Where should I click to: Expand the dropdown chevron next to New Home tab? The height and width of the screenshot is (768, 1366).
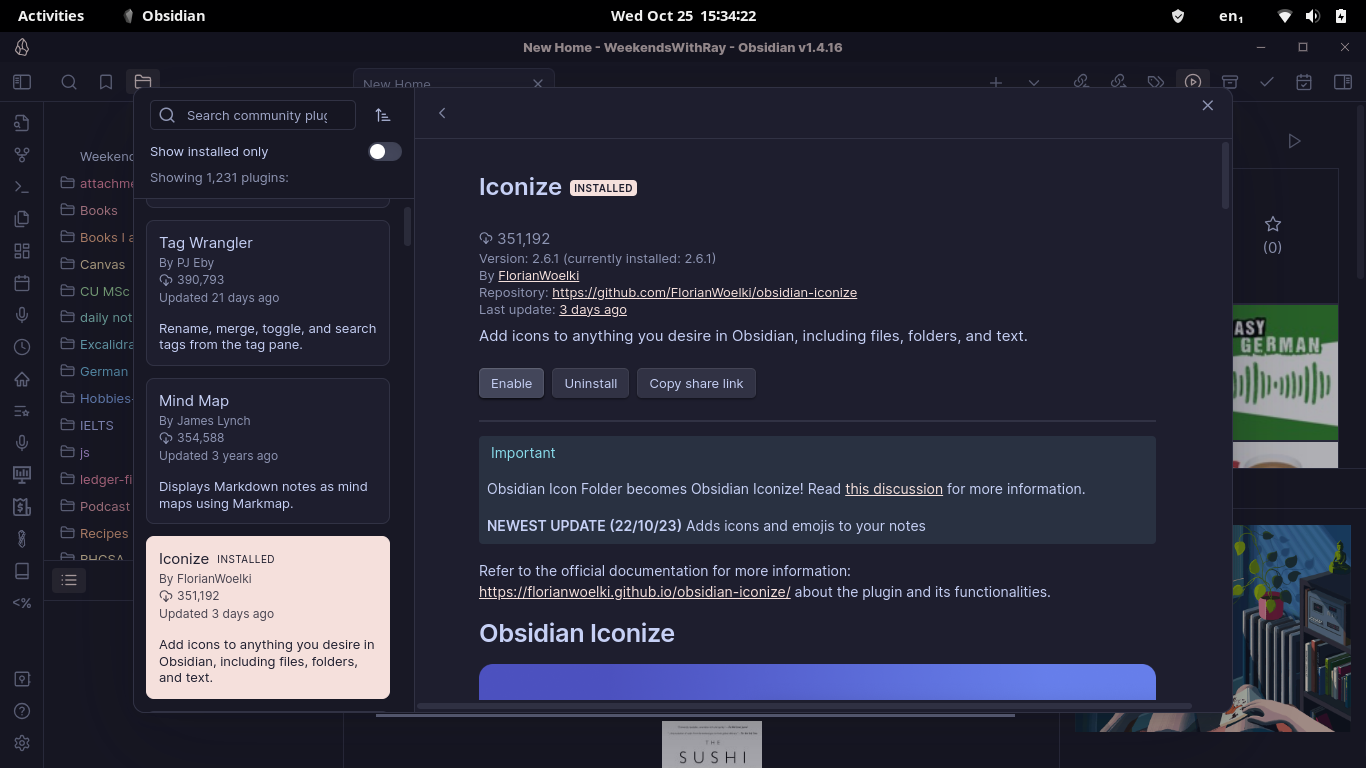[x=1033, y=83]
